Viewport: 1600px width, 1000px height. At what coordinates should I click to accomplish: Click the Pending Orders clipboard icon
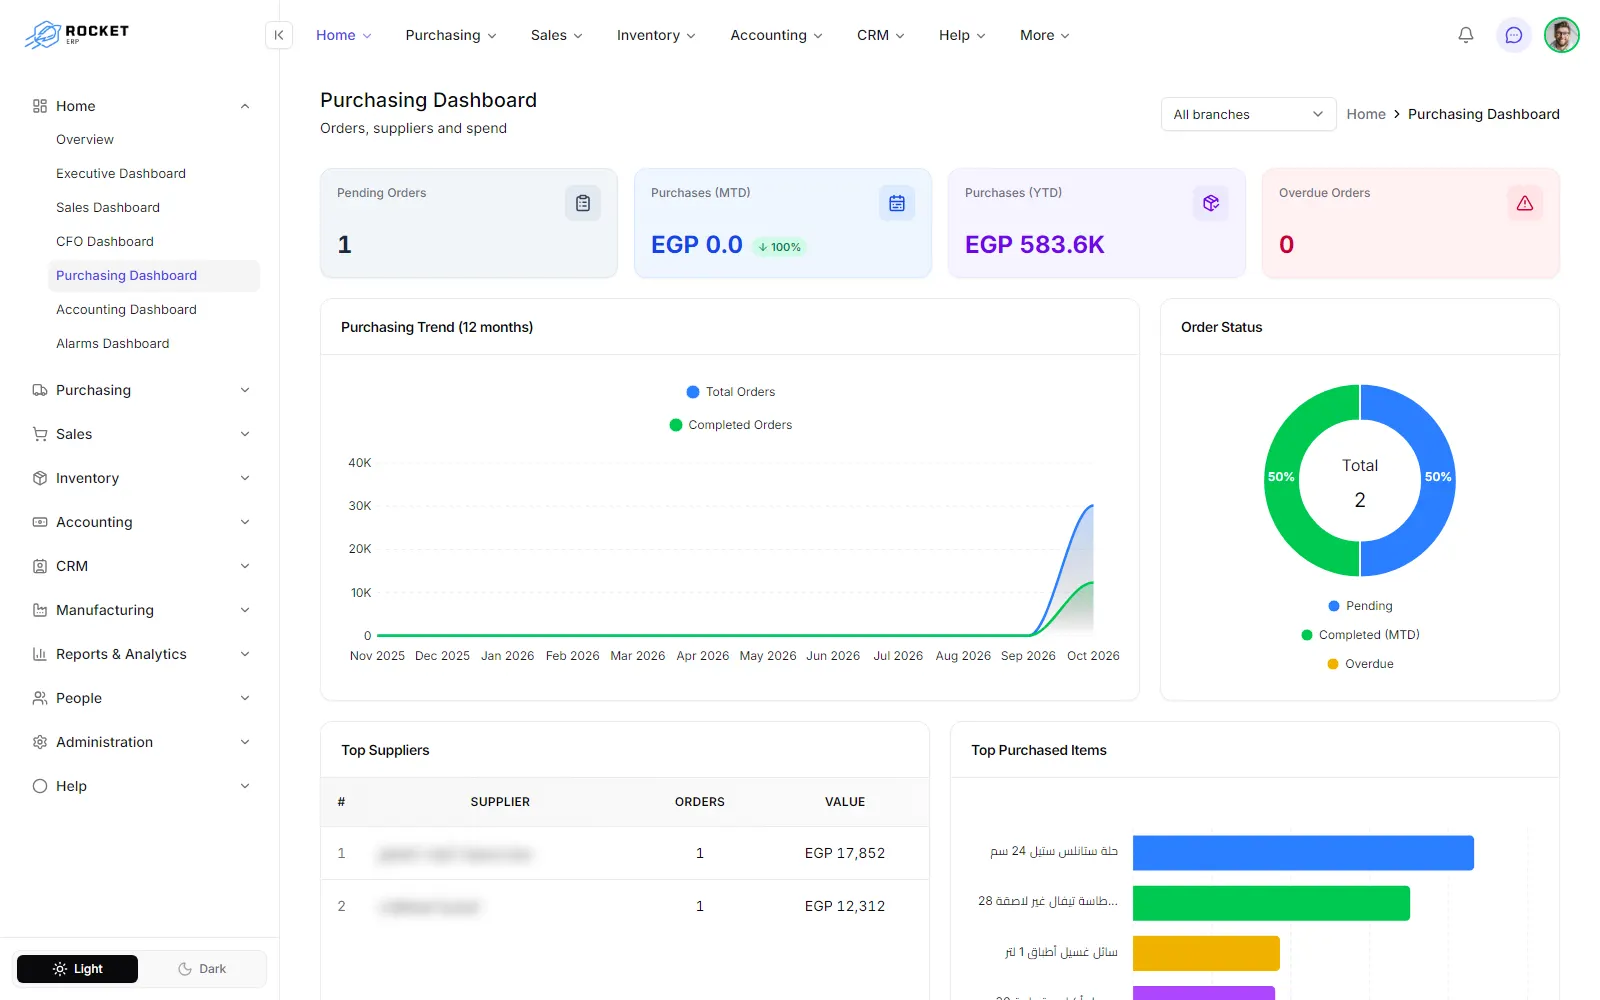coord(583,203)
